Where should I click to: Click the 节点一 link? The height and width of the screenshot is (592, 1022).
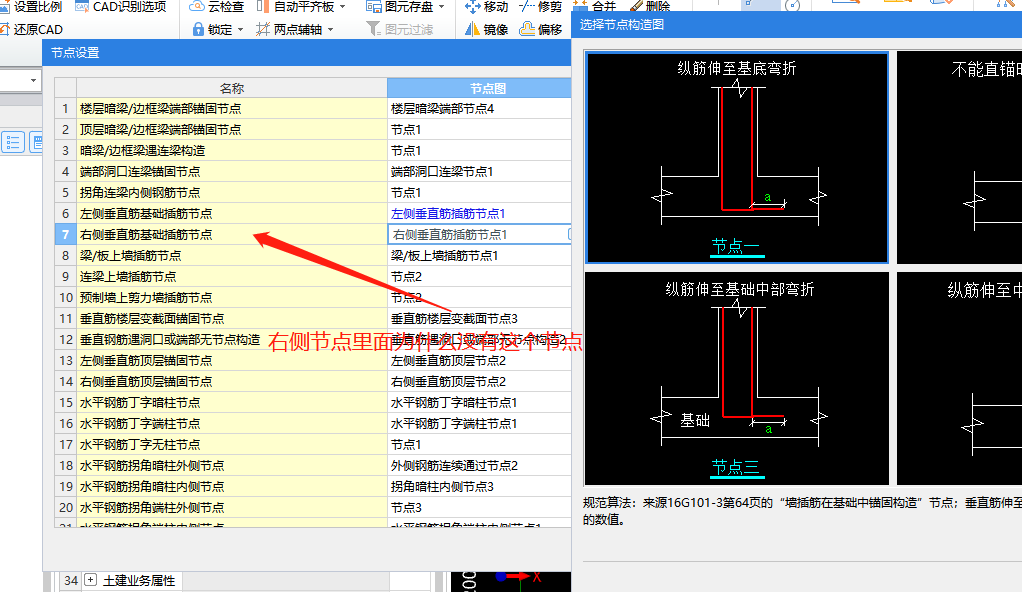[736, 246]
